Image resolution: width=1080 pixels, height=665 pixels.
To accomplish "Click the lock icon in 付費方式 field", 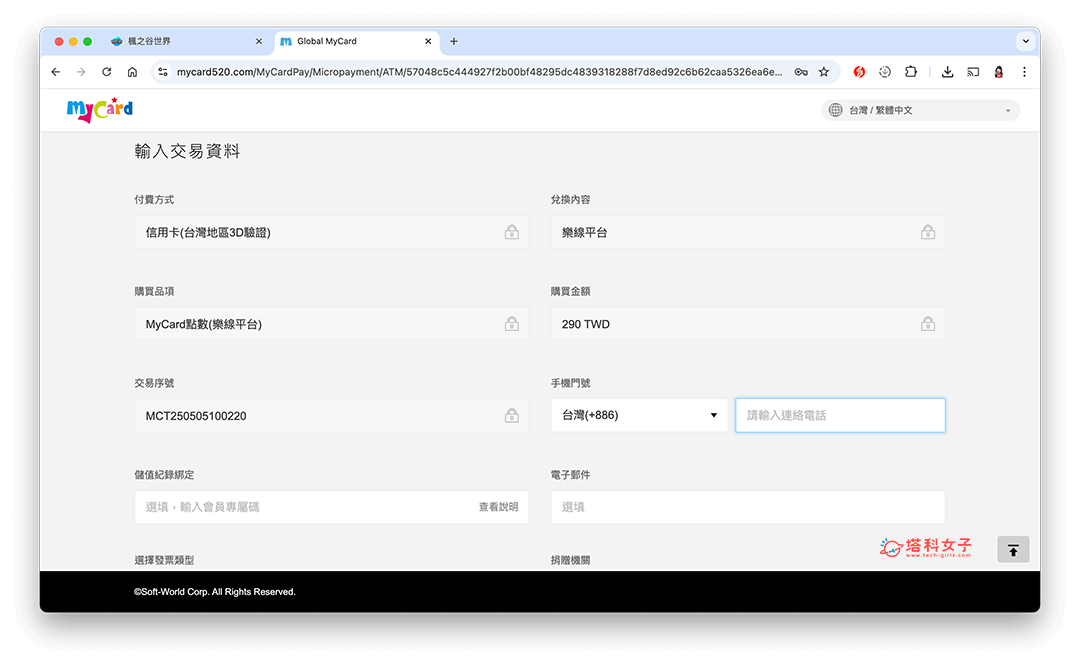I will [x=512, y=232].
